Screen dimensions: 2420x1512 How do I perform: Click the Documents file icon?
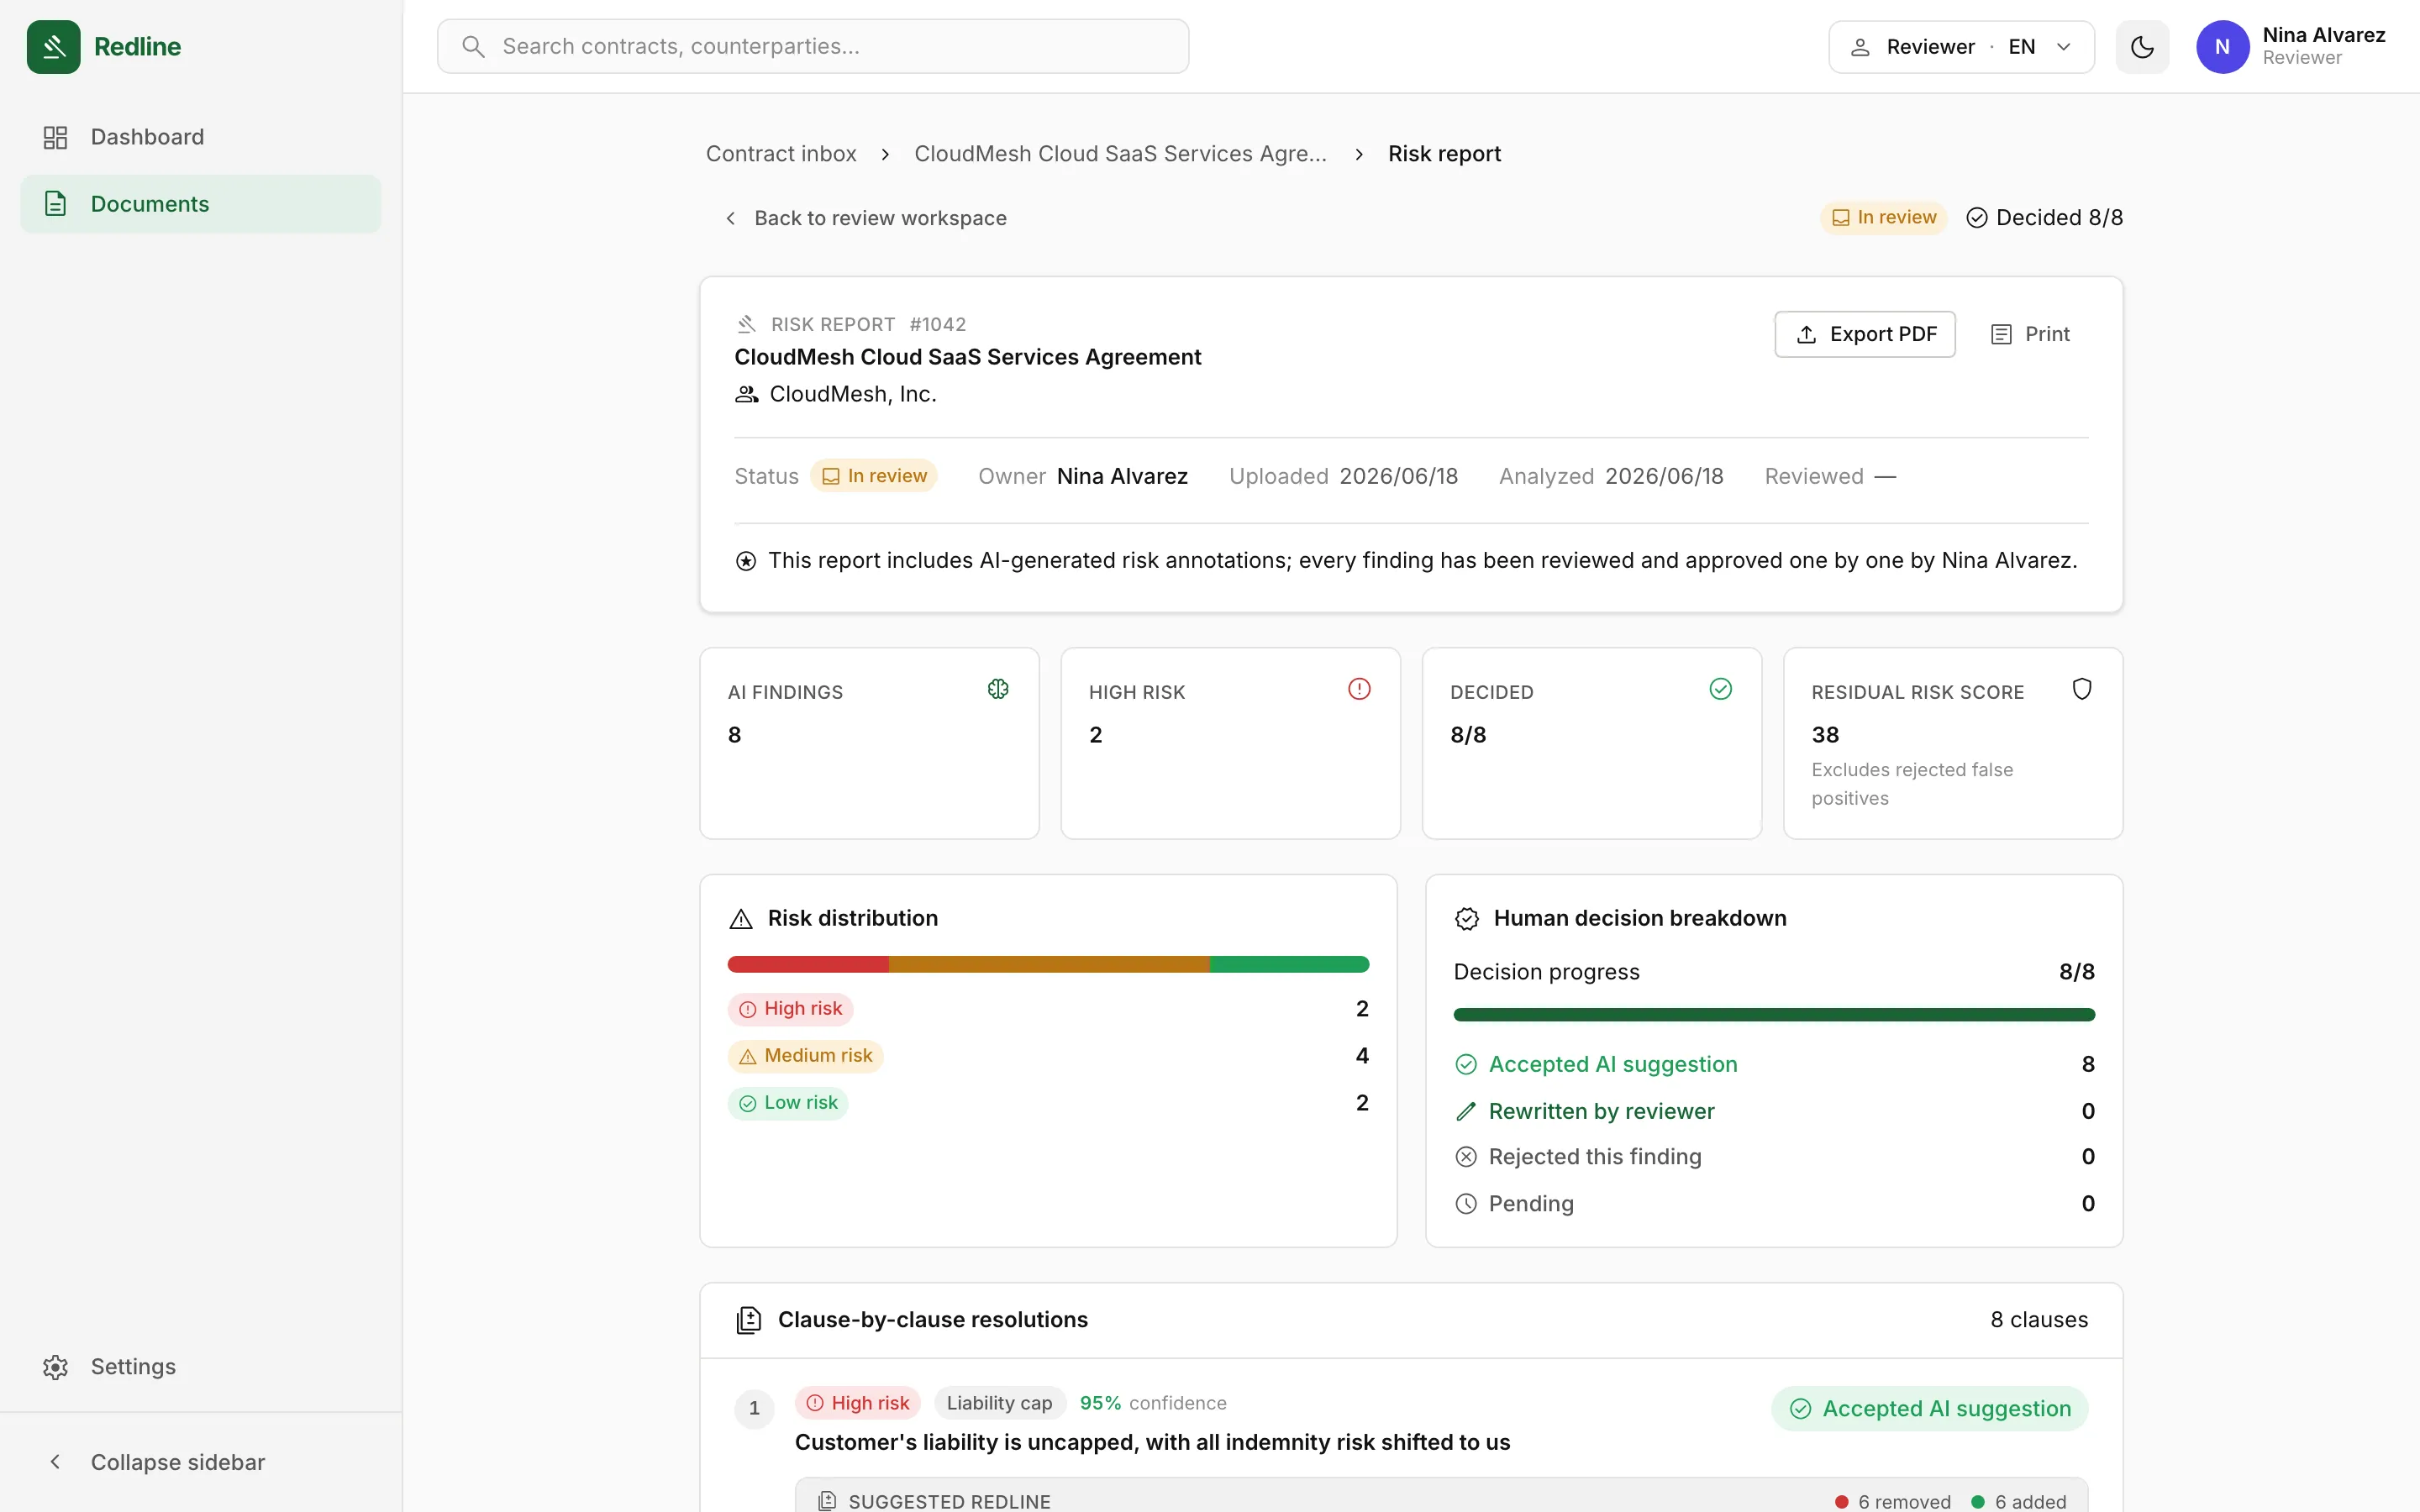(x=56, y=204)
